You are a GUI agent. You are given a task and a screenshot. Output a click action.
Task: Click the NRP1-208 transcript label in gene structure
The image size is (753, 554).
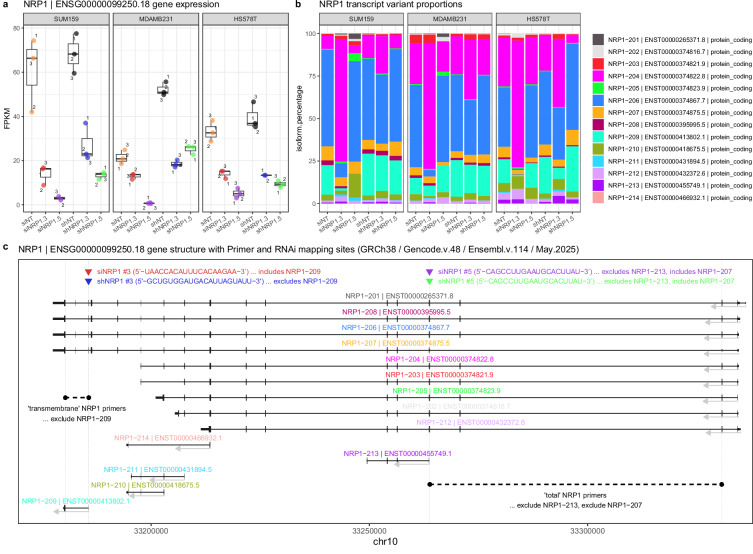coord(396,312)
